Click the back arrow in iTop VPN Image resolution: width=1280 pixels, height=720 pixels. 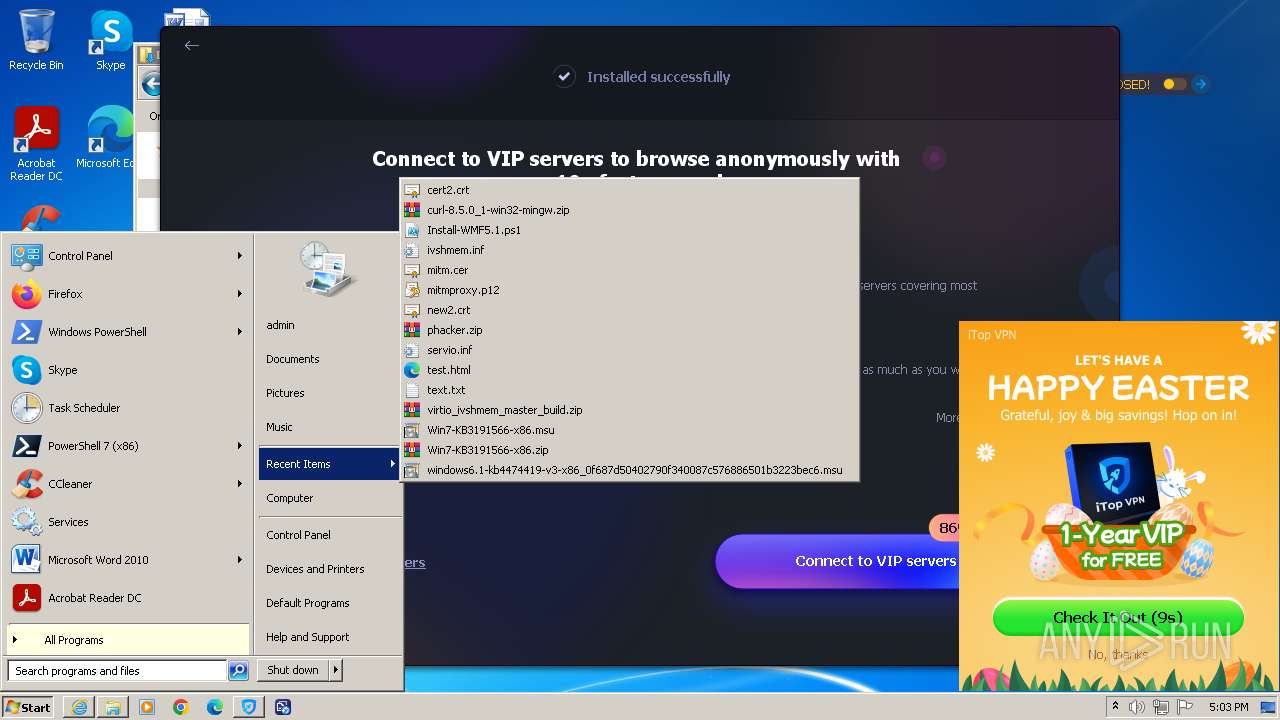point(192,45)
